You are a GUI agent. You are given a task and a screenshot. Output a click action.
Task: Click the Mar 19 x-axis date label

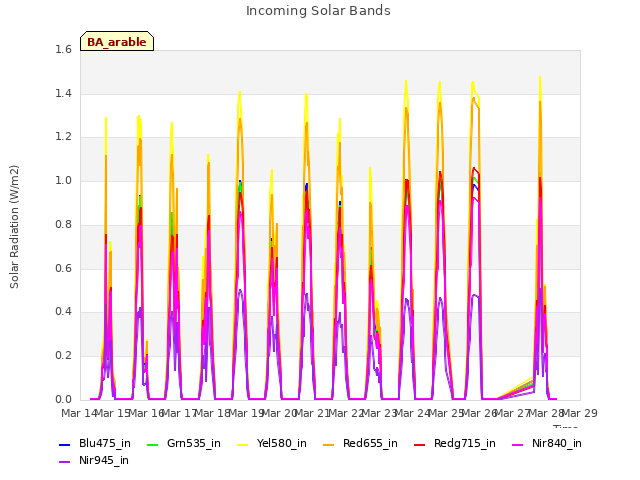(x=246, y=413)
